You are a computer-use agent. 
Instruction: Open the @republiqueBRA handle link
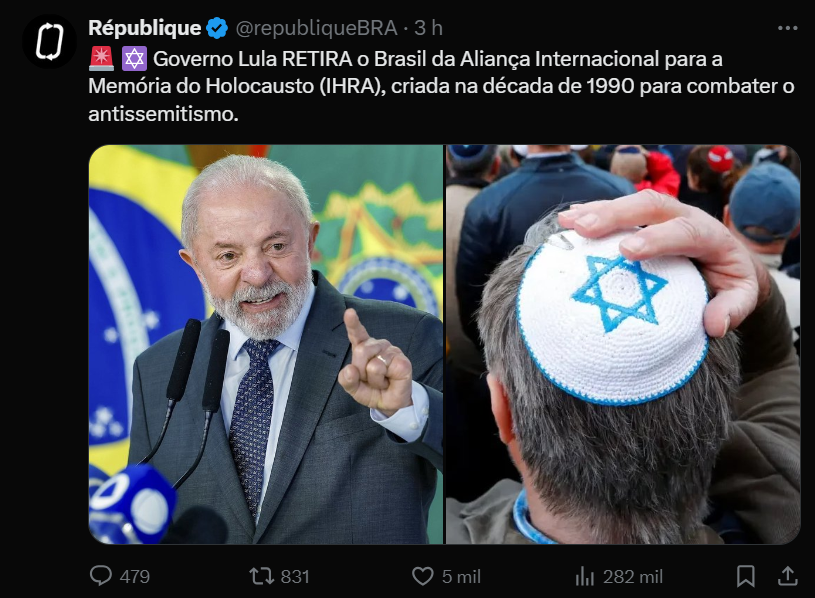tap(316, 28)
